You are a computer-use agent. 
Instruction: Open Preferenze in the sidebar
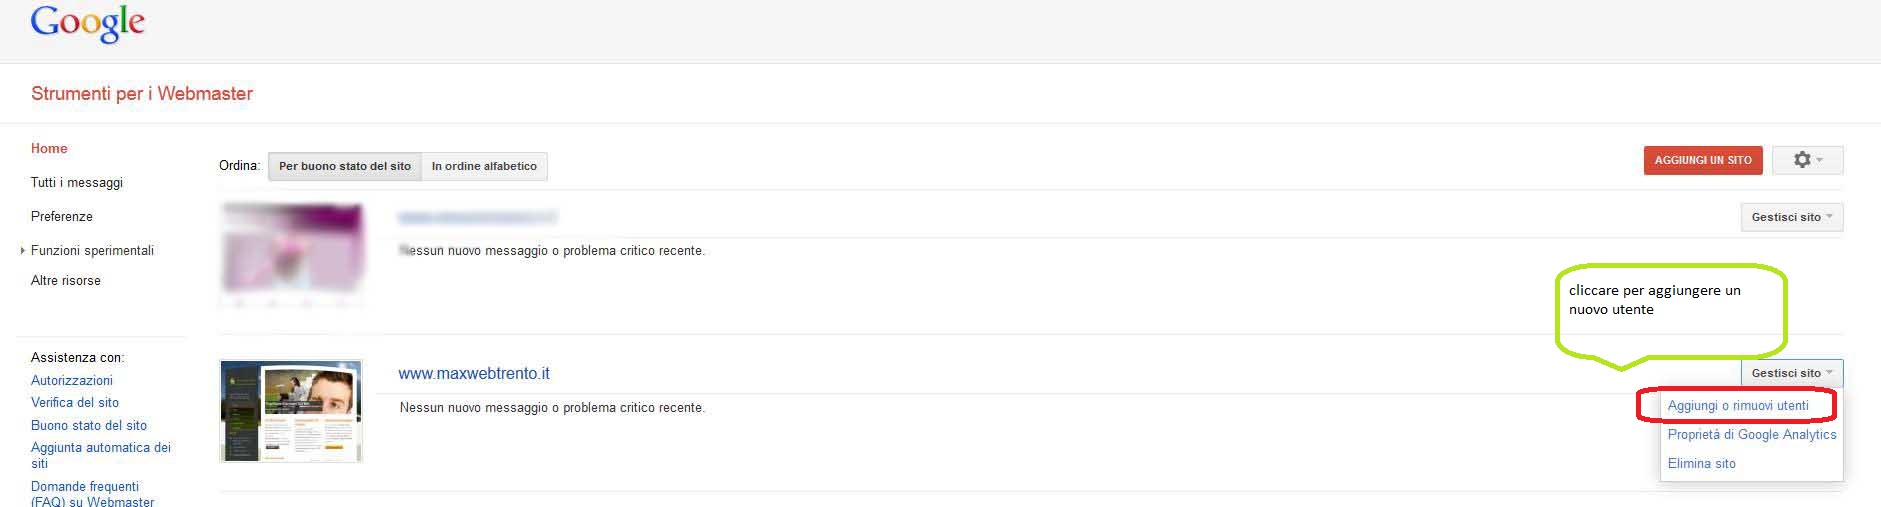coord(62,217)
